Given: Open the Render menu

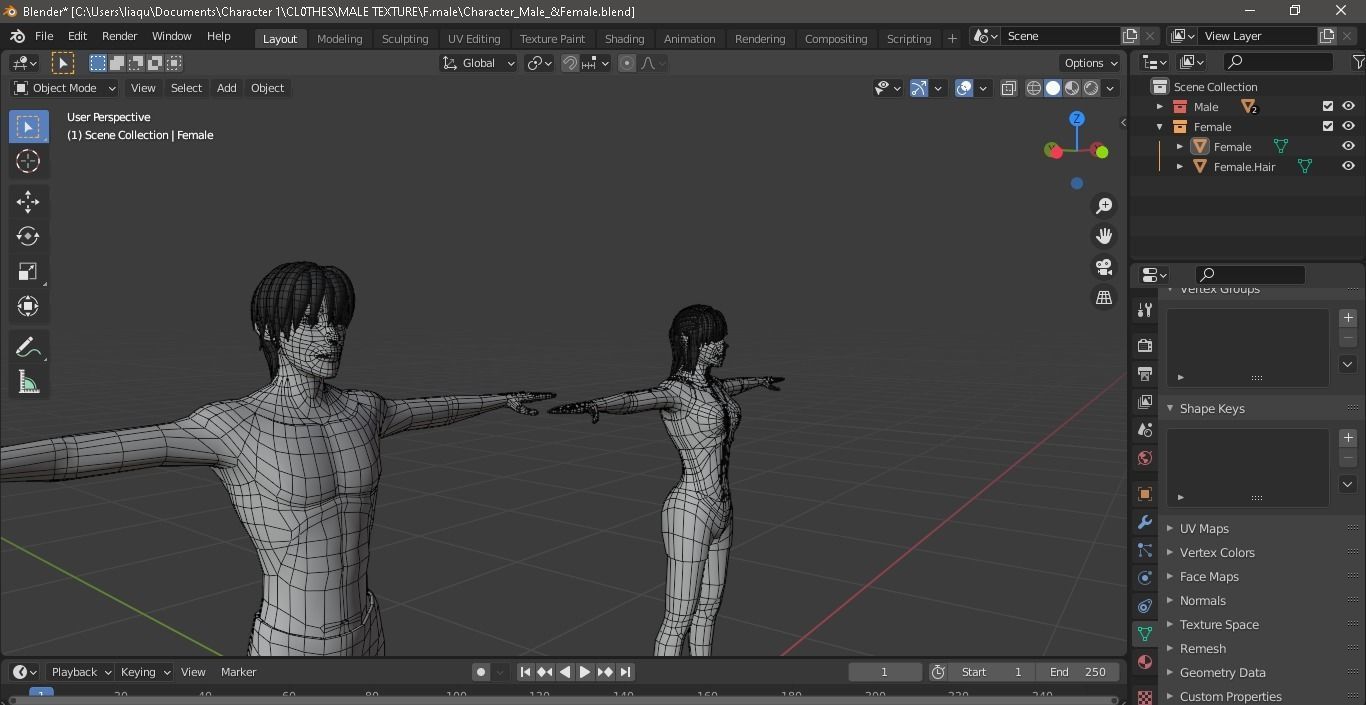Looking at the screenshot, I should click(x=119, y=36).
